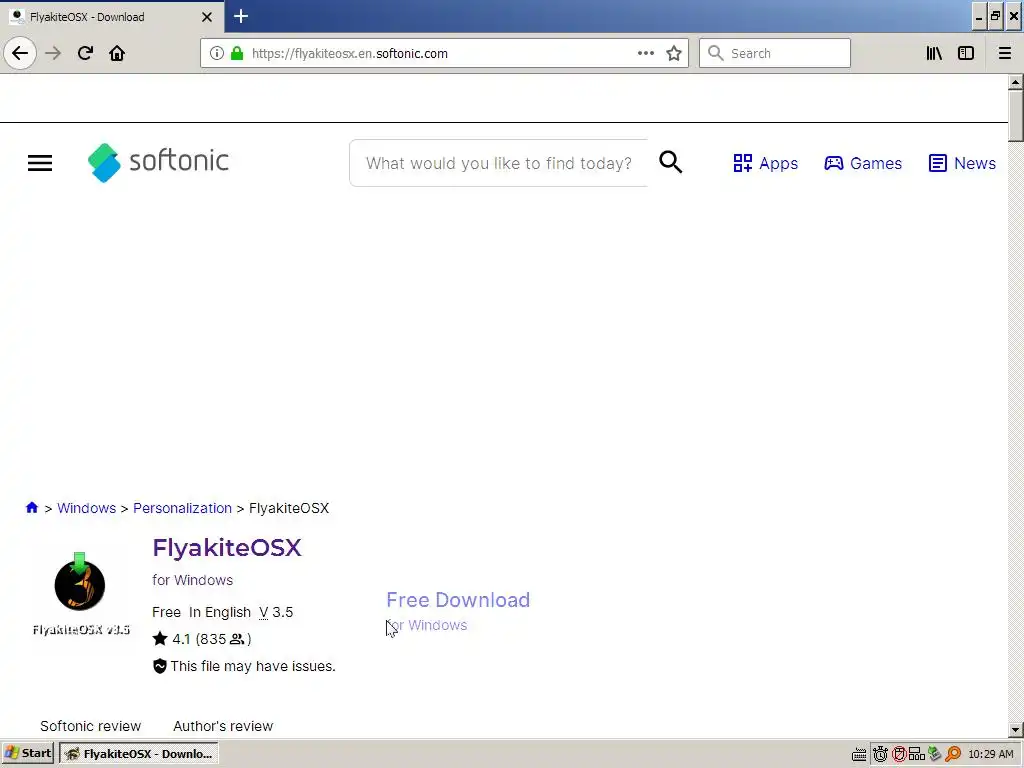Click the Softonic 'What would you like to find today?' field

pos(499,163)
